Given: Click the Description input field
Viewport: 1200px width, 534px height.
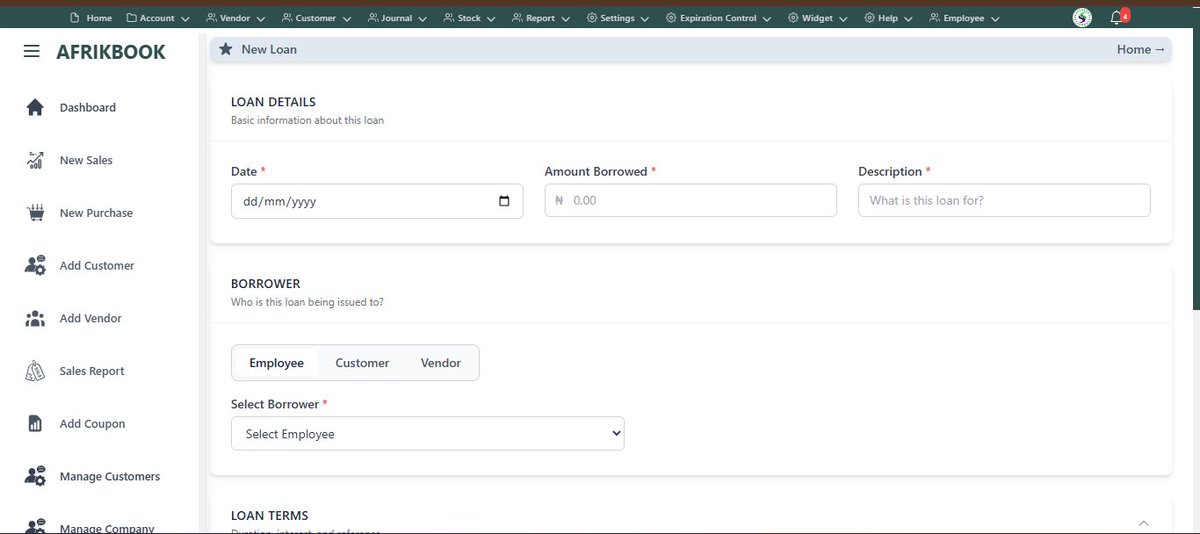Looking at the screenshot, I should tap(1004, 200).
